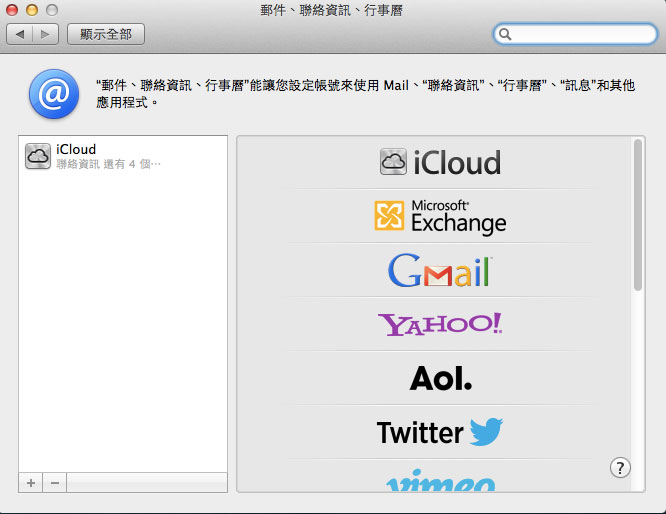The width and height of the screenshot is (666, 514).
Task: Choose Aol. account type
Action: 441,378
